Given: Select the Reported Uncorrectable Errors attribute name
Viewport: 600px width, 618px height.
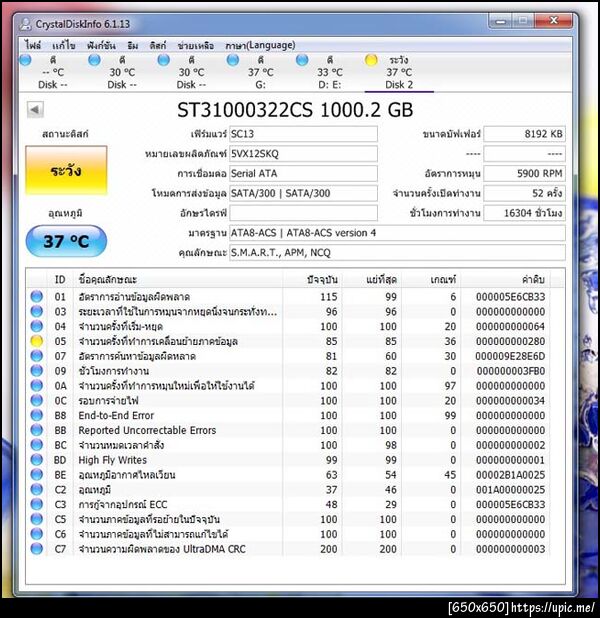Looking at the screenshot, I should (x=147, y=430).
